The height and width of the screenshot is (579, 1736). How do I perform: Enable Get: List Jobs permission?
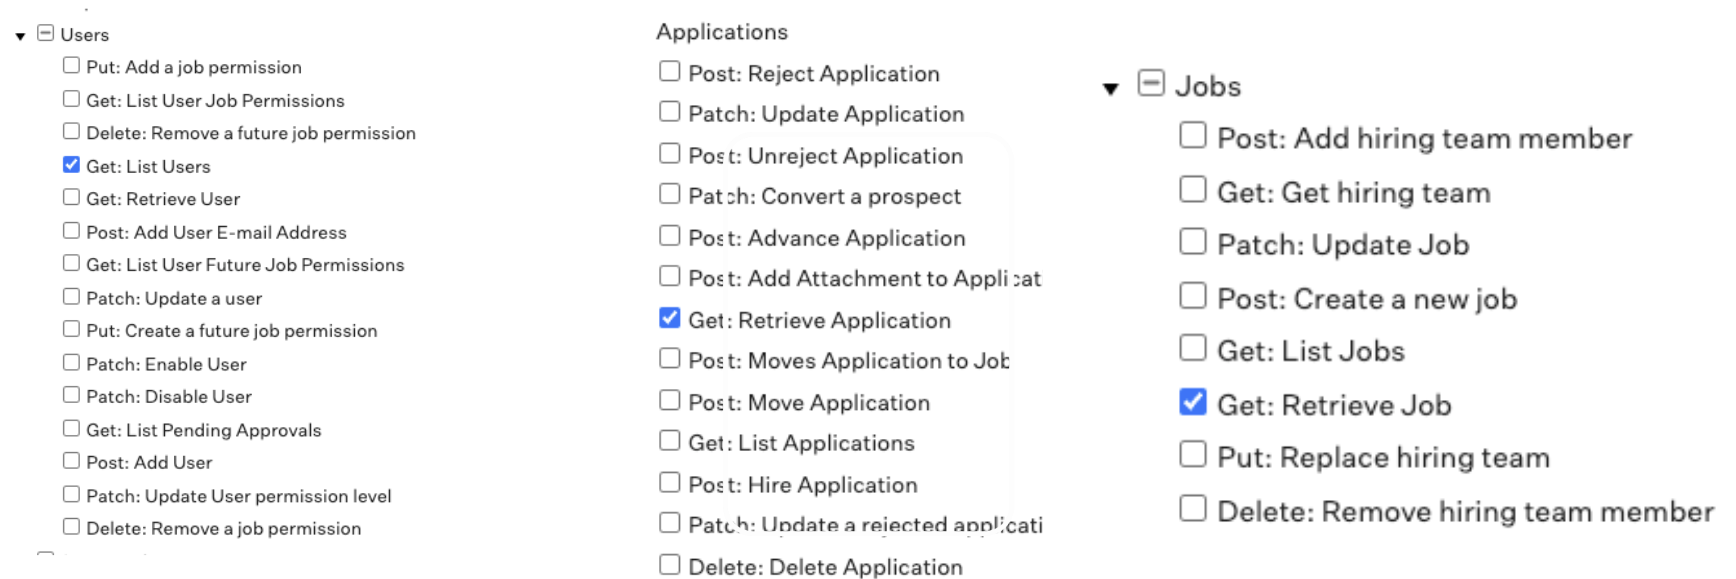click(x=1193, y=348)
